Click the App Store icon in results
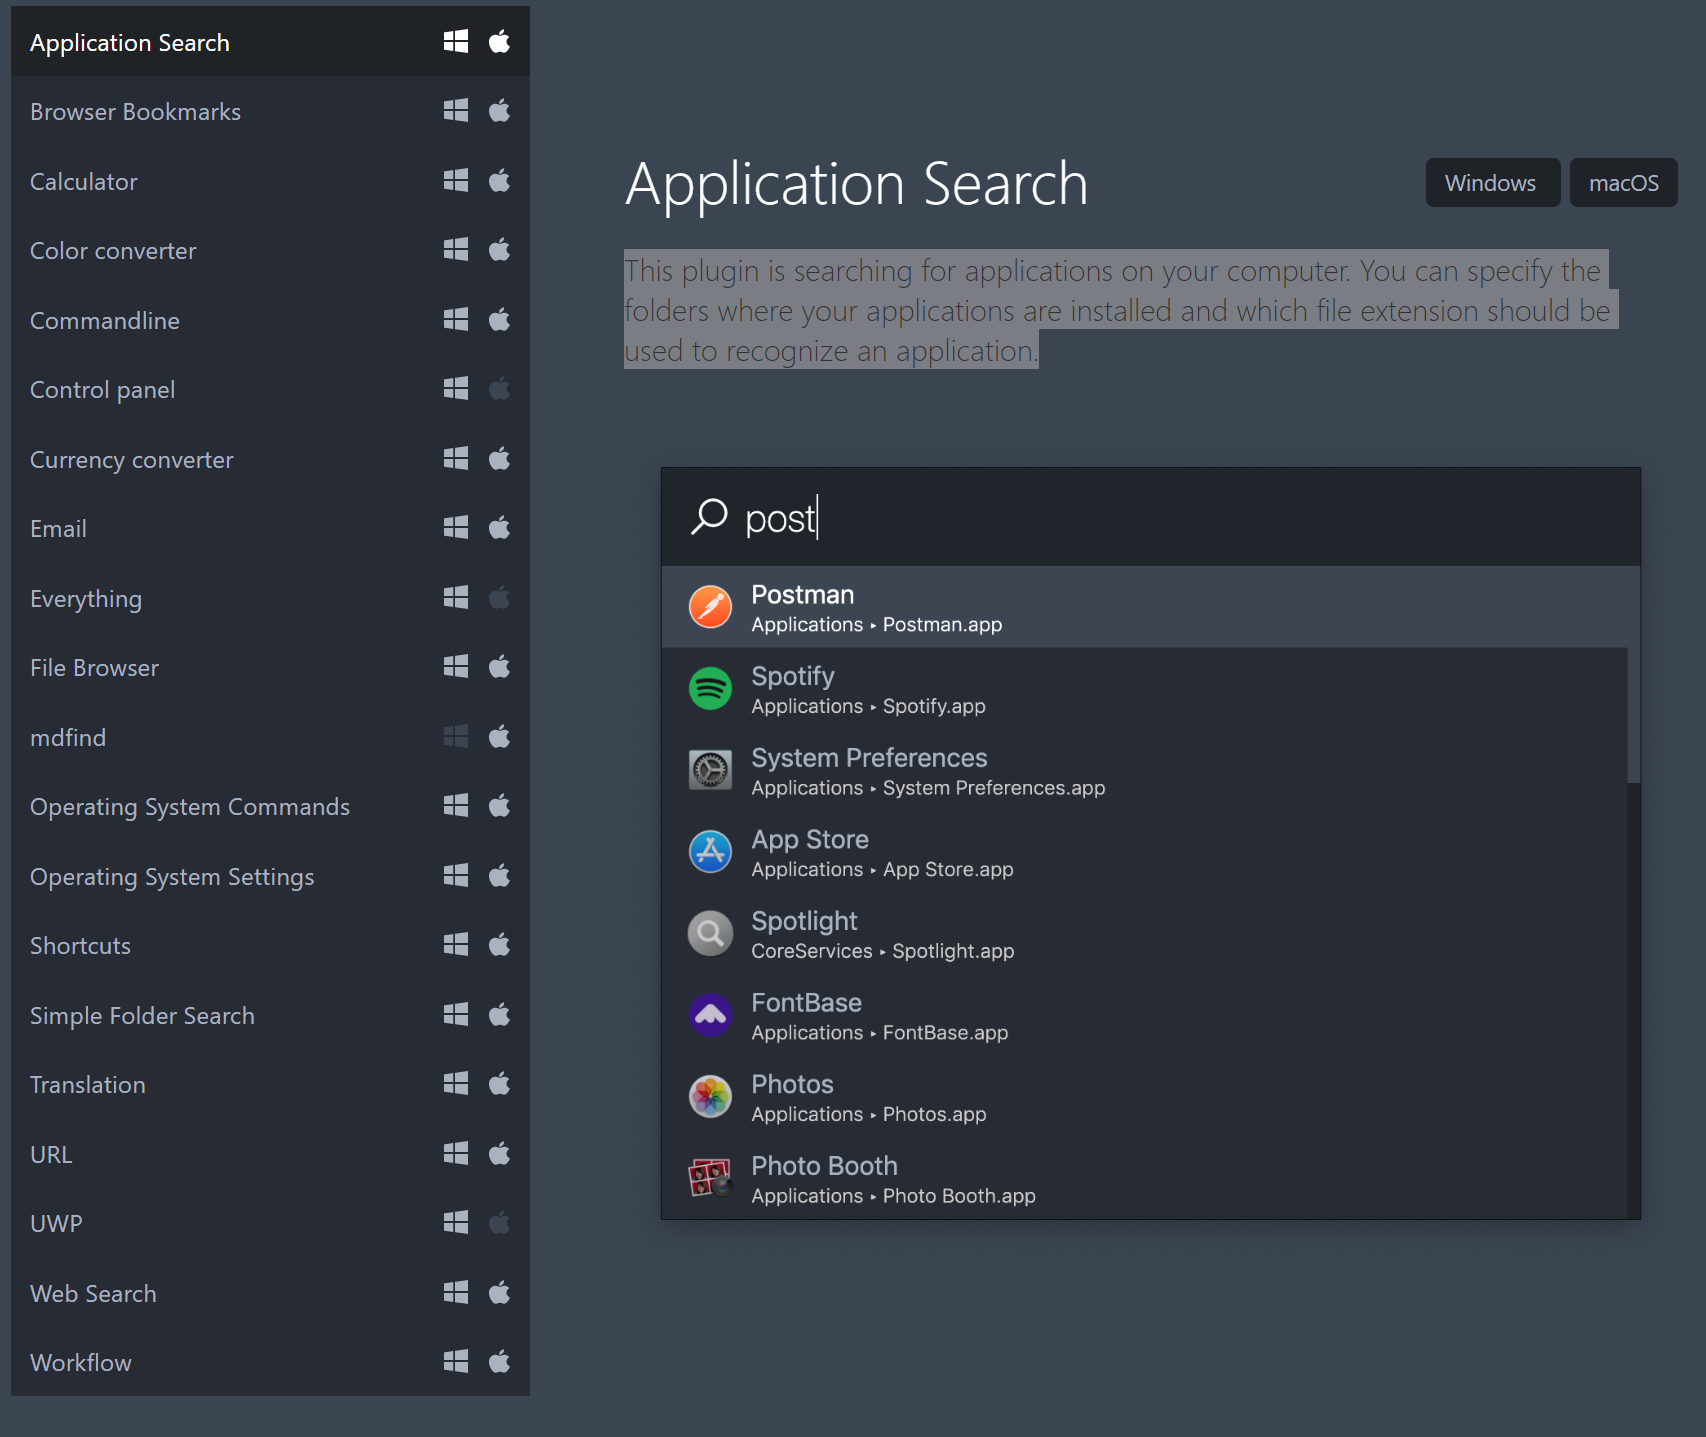Screen dimensions: 1706x1437 tap(710, 852)
